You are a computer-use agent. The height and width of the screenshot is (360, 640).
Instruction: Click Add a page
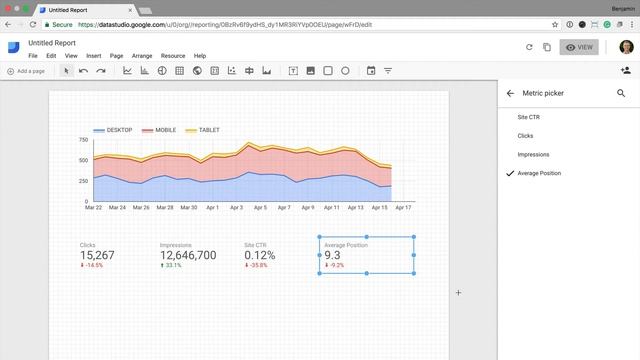click(x=26, y=71)
